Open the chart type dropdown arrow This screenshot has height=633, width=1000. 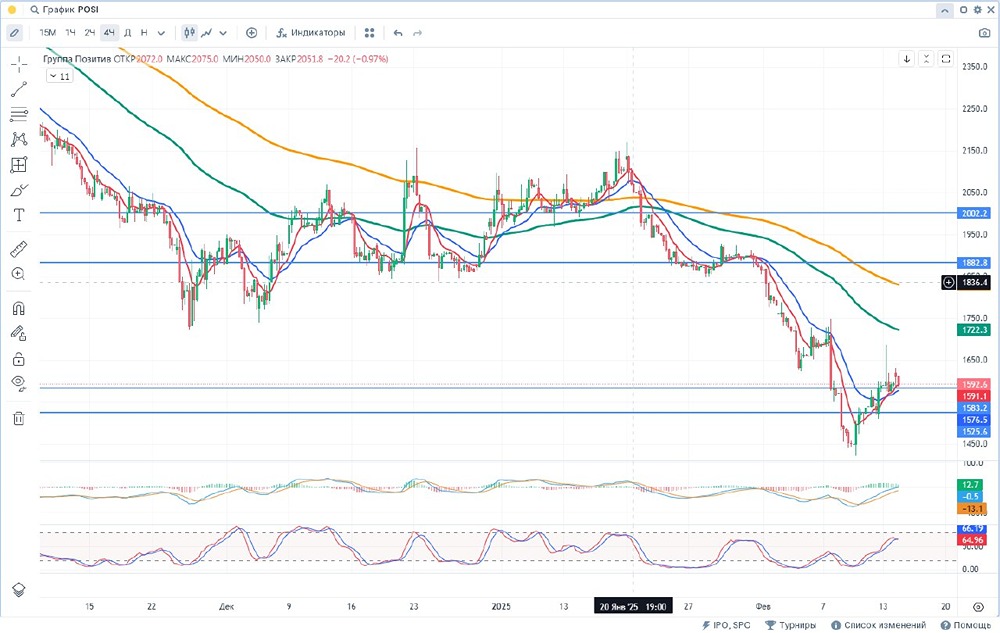coord(223,33)
